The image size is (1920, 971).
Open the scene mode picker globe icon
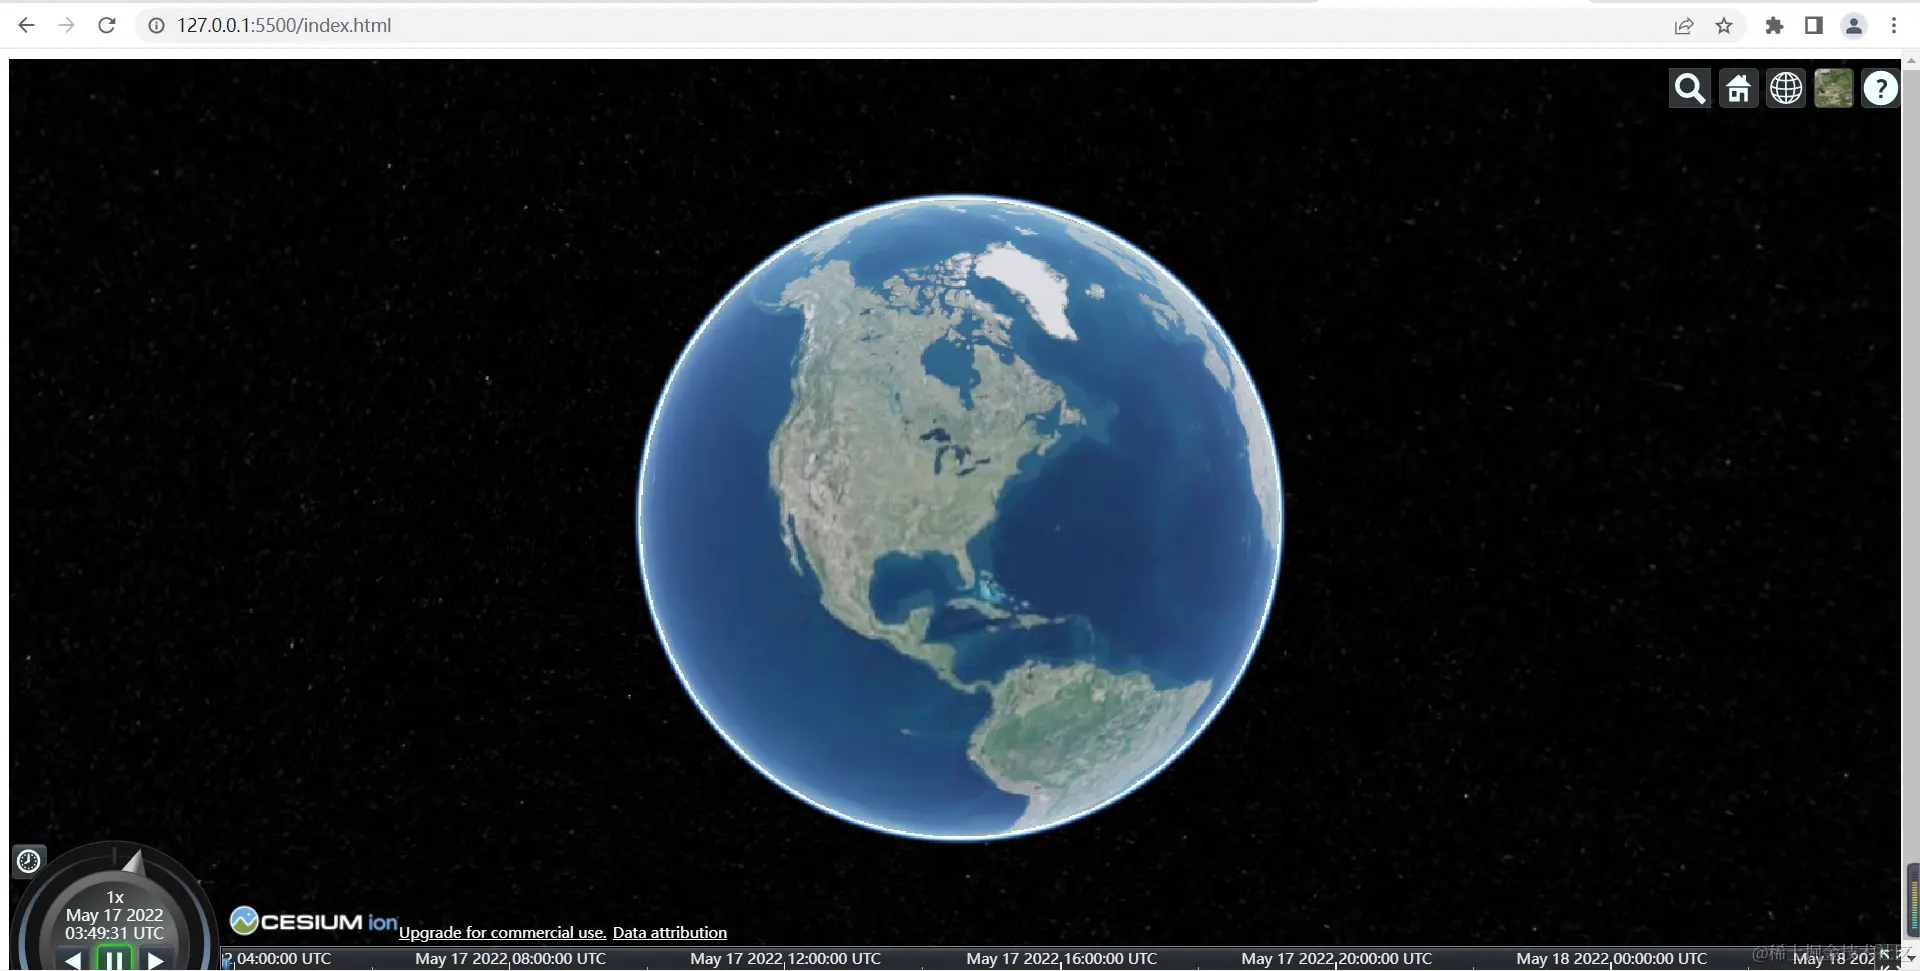pyautogui.click(x=1786, y=89)
